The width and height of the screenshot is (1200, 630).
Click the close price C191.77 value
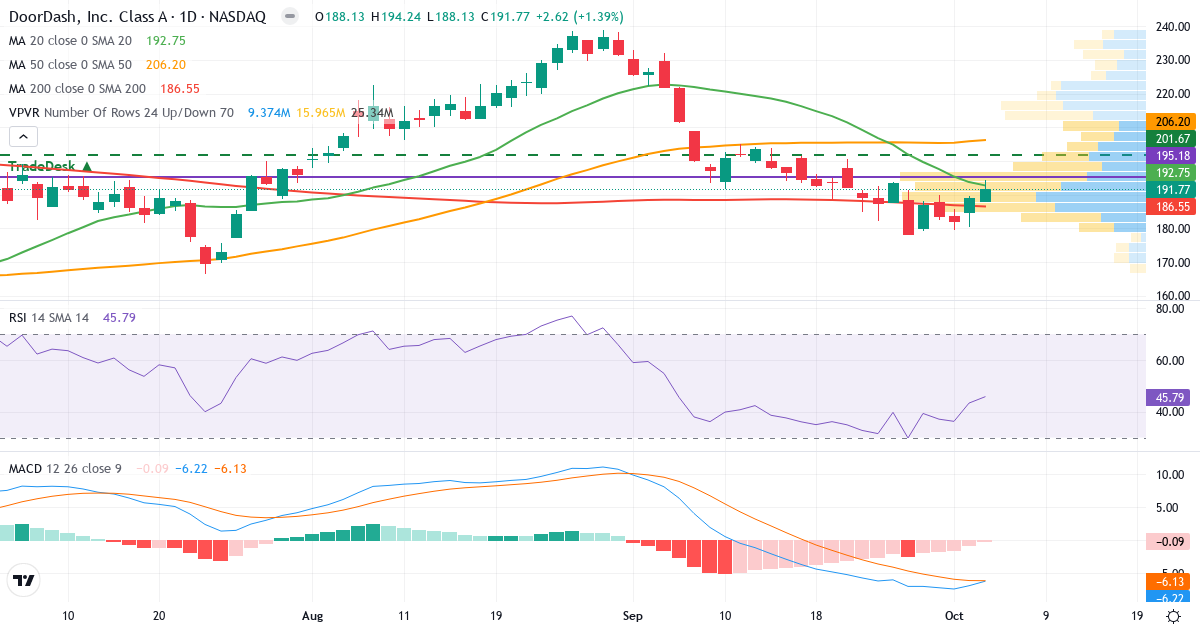(505, 17)
